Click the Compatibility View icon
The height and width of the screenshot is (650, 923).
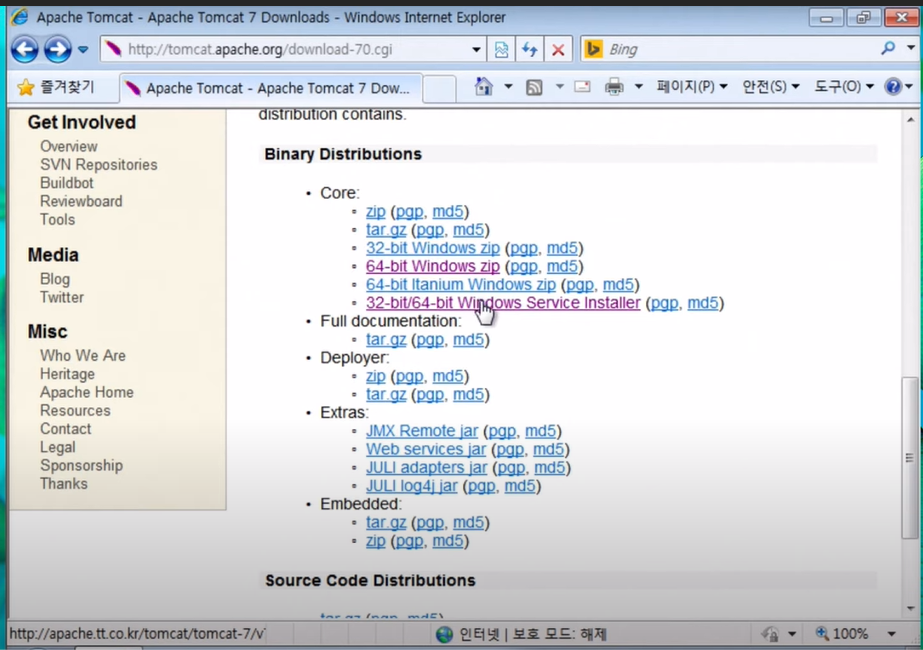click(x=502, y=49)
